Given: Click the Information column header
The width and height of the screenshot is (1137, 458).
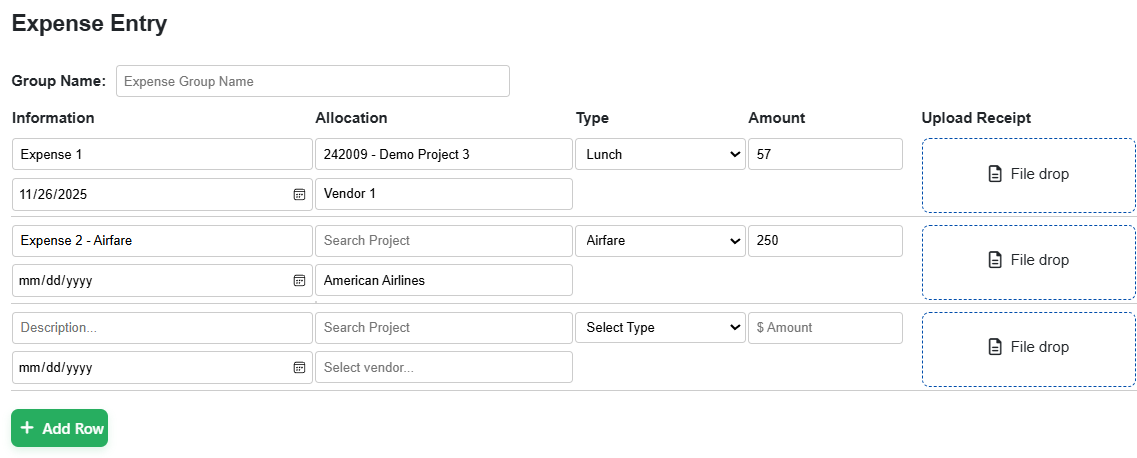Looking at the screenshot, I should [53, 118].
